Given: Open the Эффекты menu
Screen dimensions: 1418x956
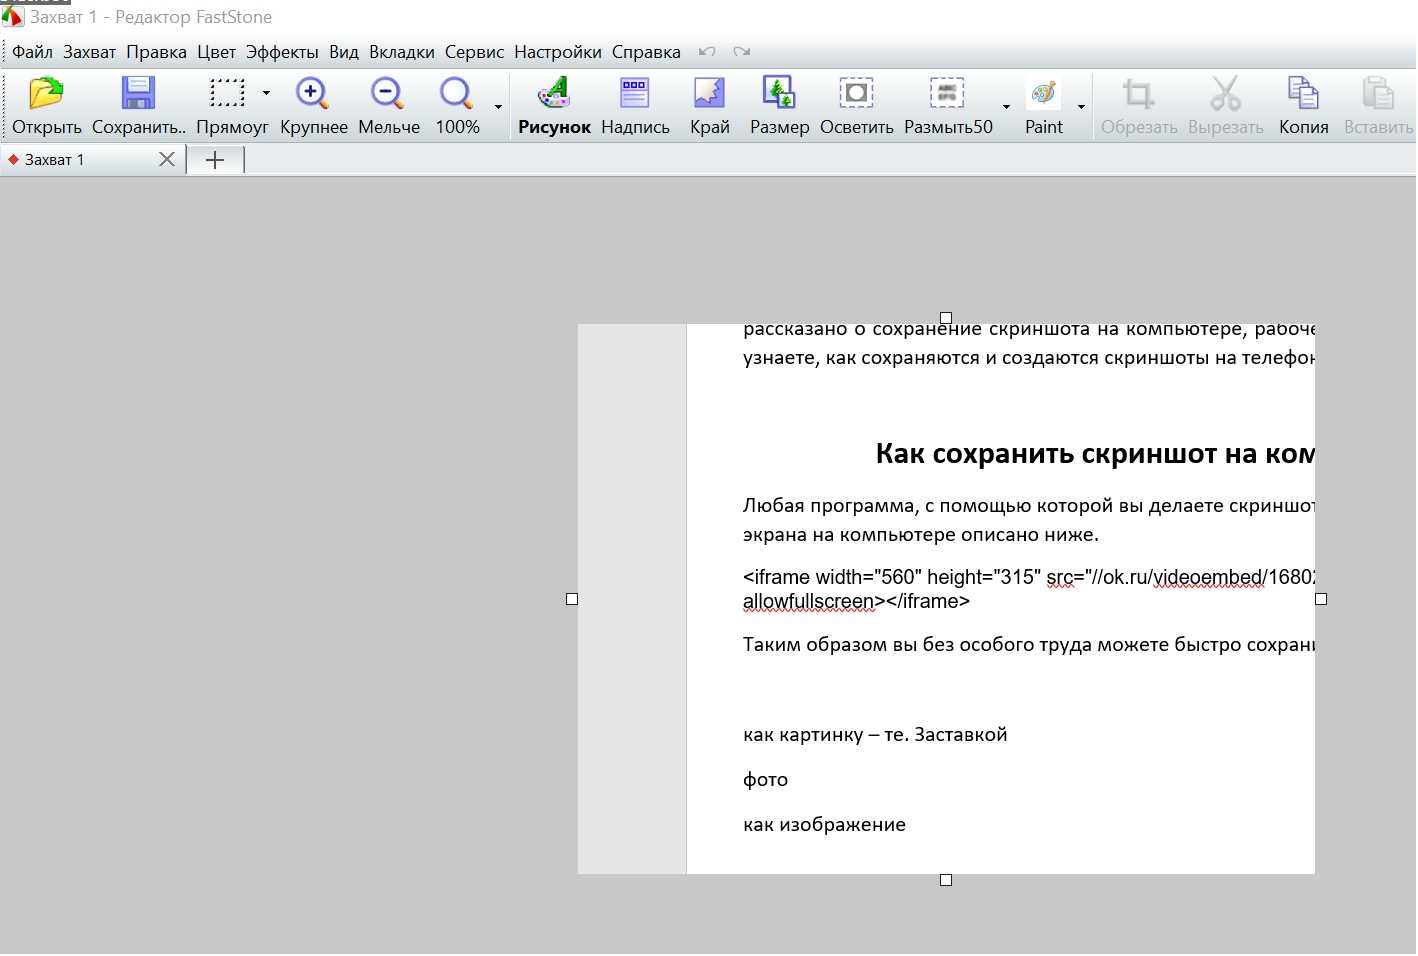Looking at the screenshot, I should (282, 52).
